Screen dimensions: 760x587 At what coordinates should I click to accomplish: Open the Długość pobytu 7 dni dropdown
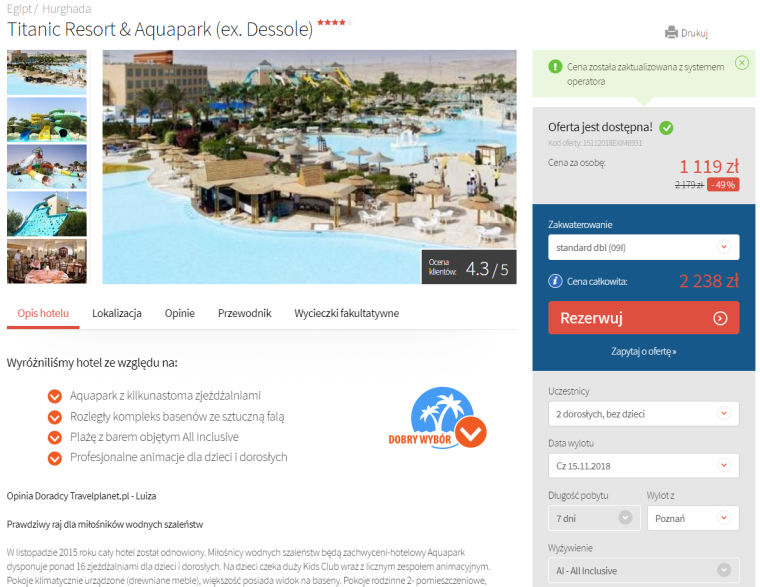(594, 518)
